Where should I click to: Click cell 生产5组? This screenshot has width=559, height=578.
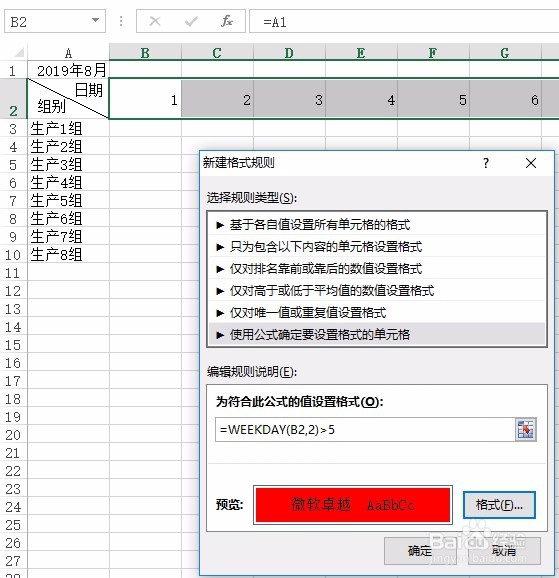69,201
